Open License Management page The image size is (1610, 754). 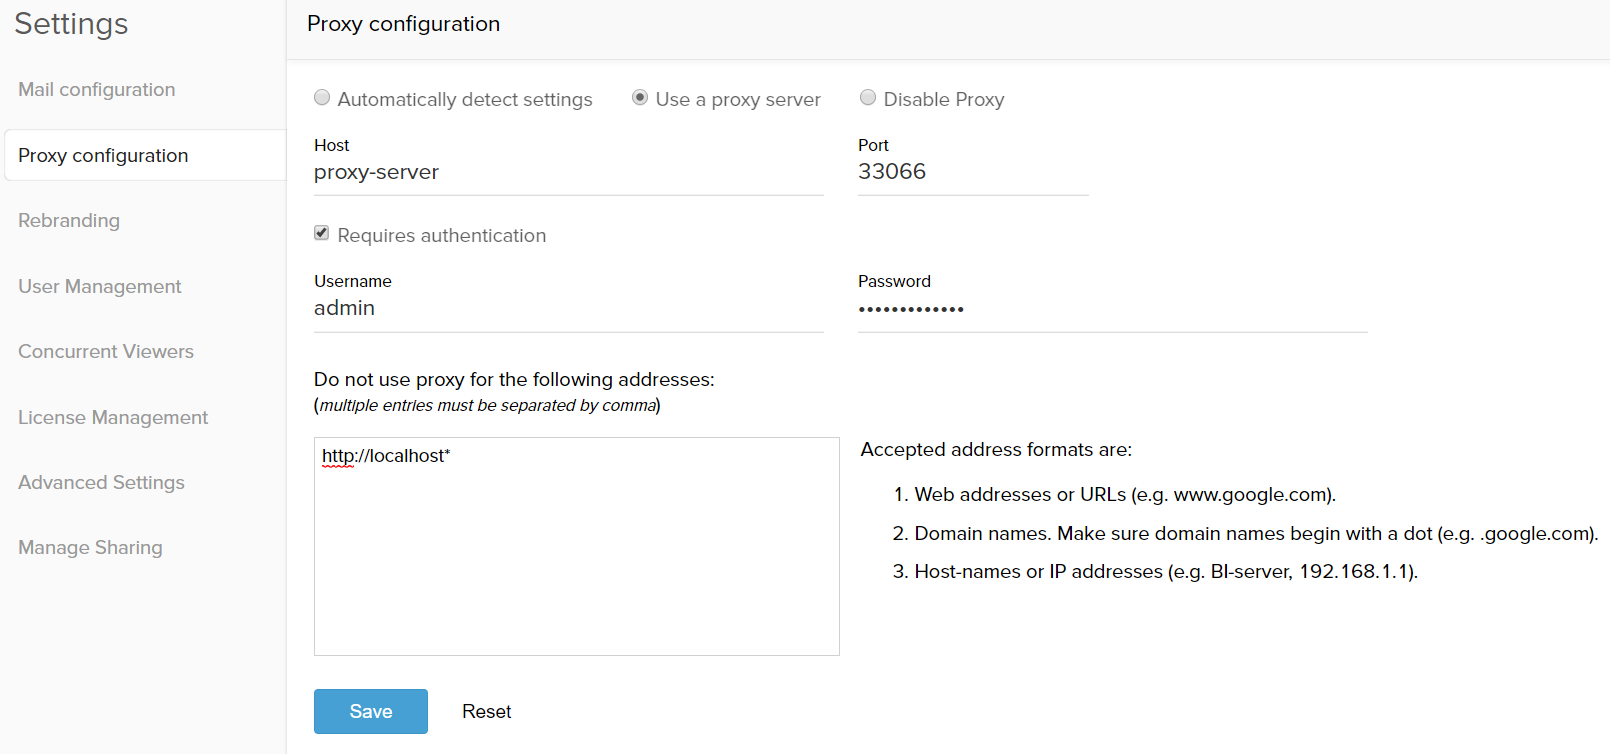tap(113, 418)
